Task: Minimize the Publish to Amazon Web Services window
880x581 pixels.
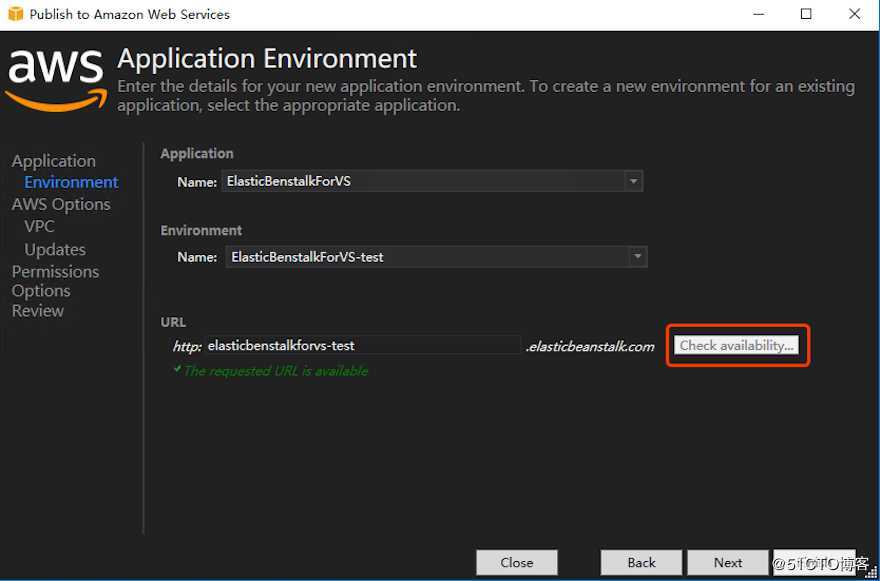Action: (758, 14)
